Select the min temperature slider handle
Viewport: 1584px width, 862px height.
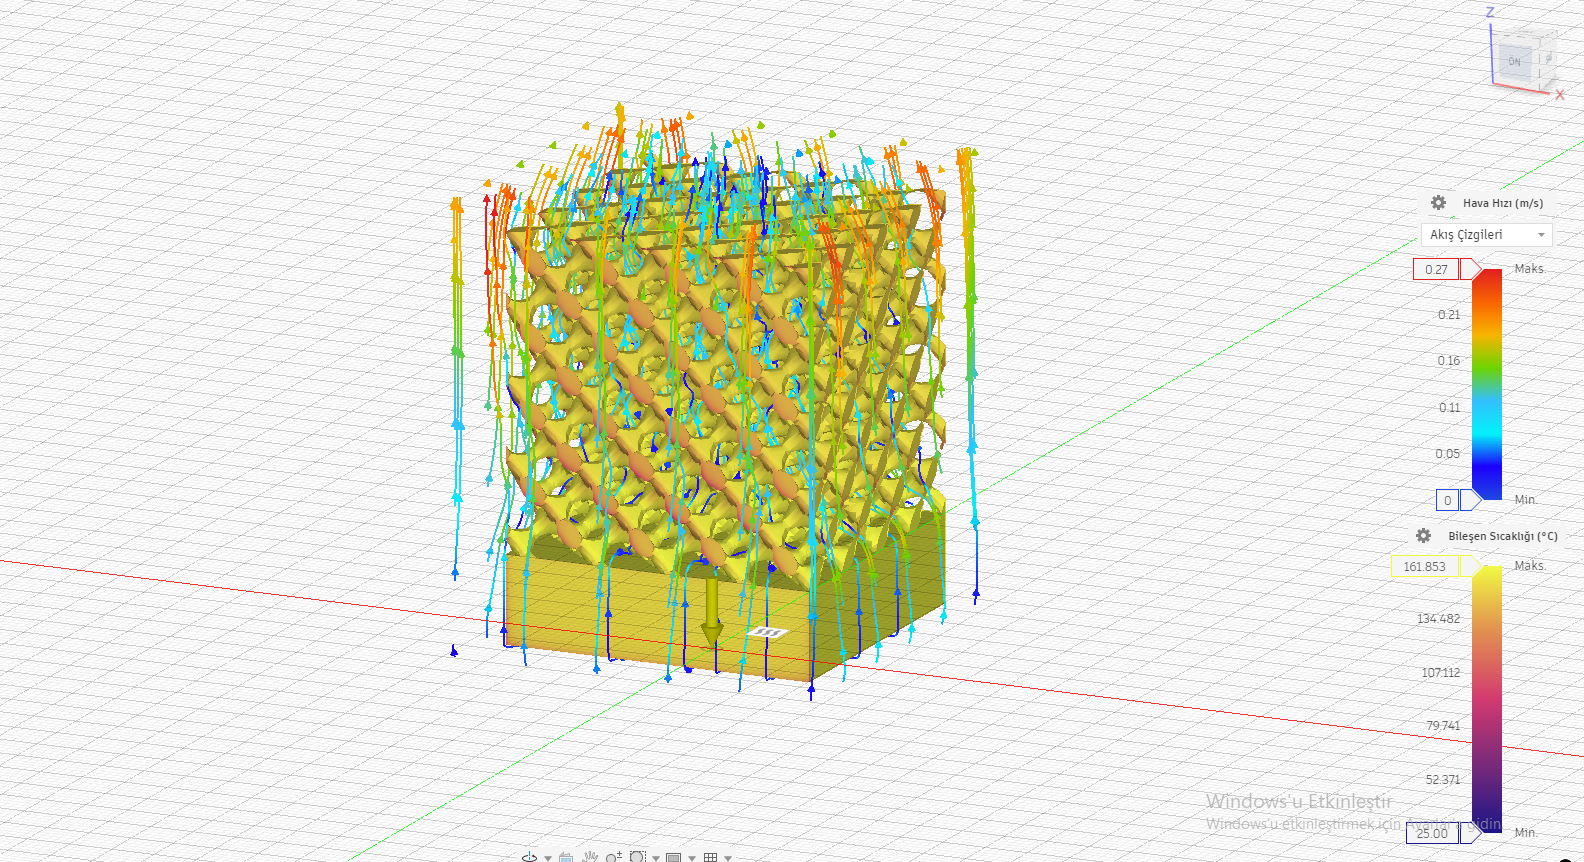(1471, 833)
